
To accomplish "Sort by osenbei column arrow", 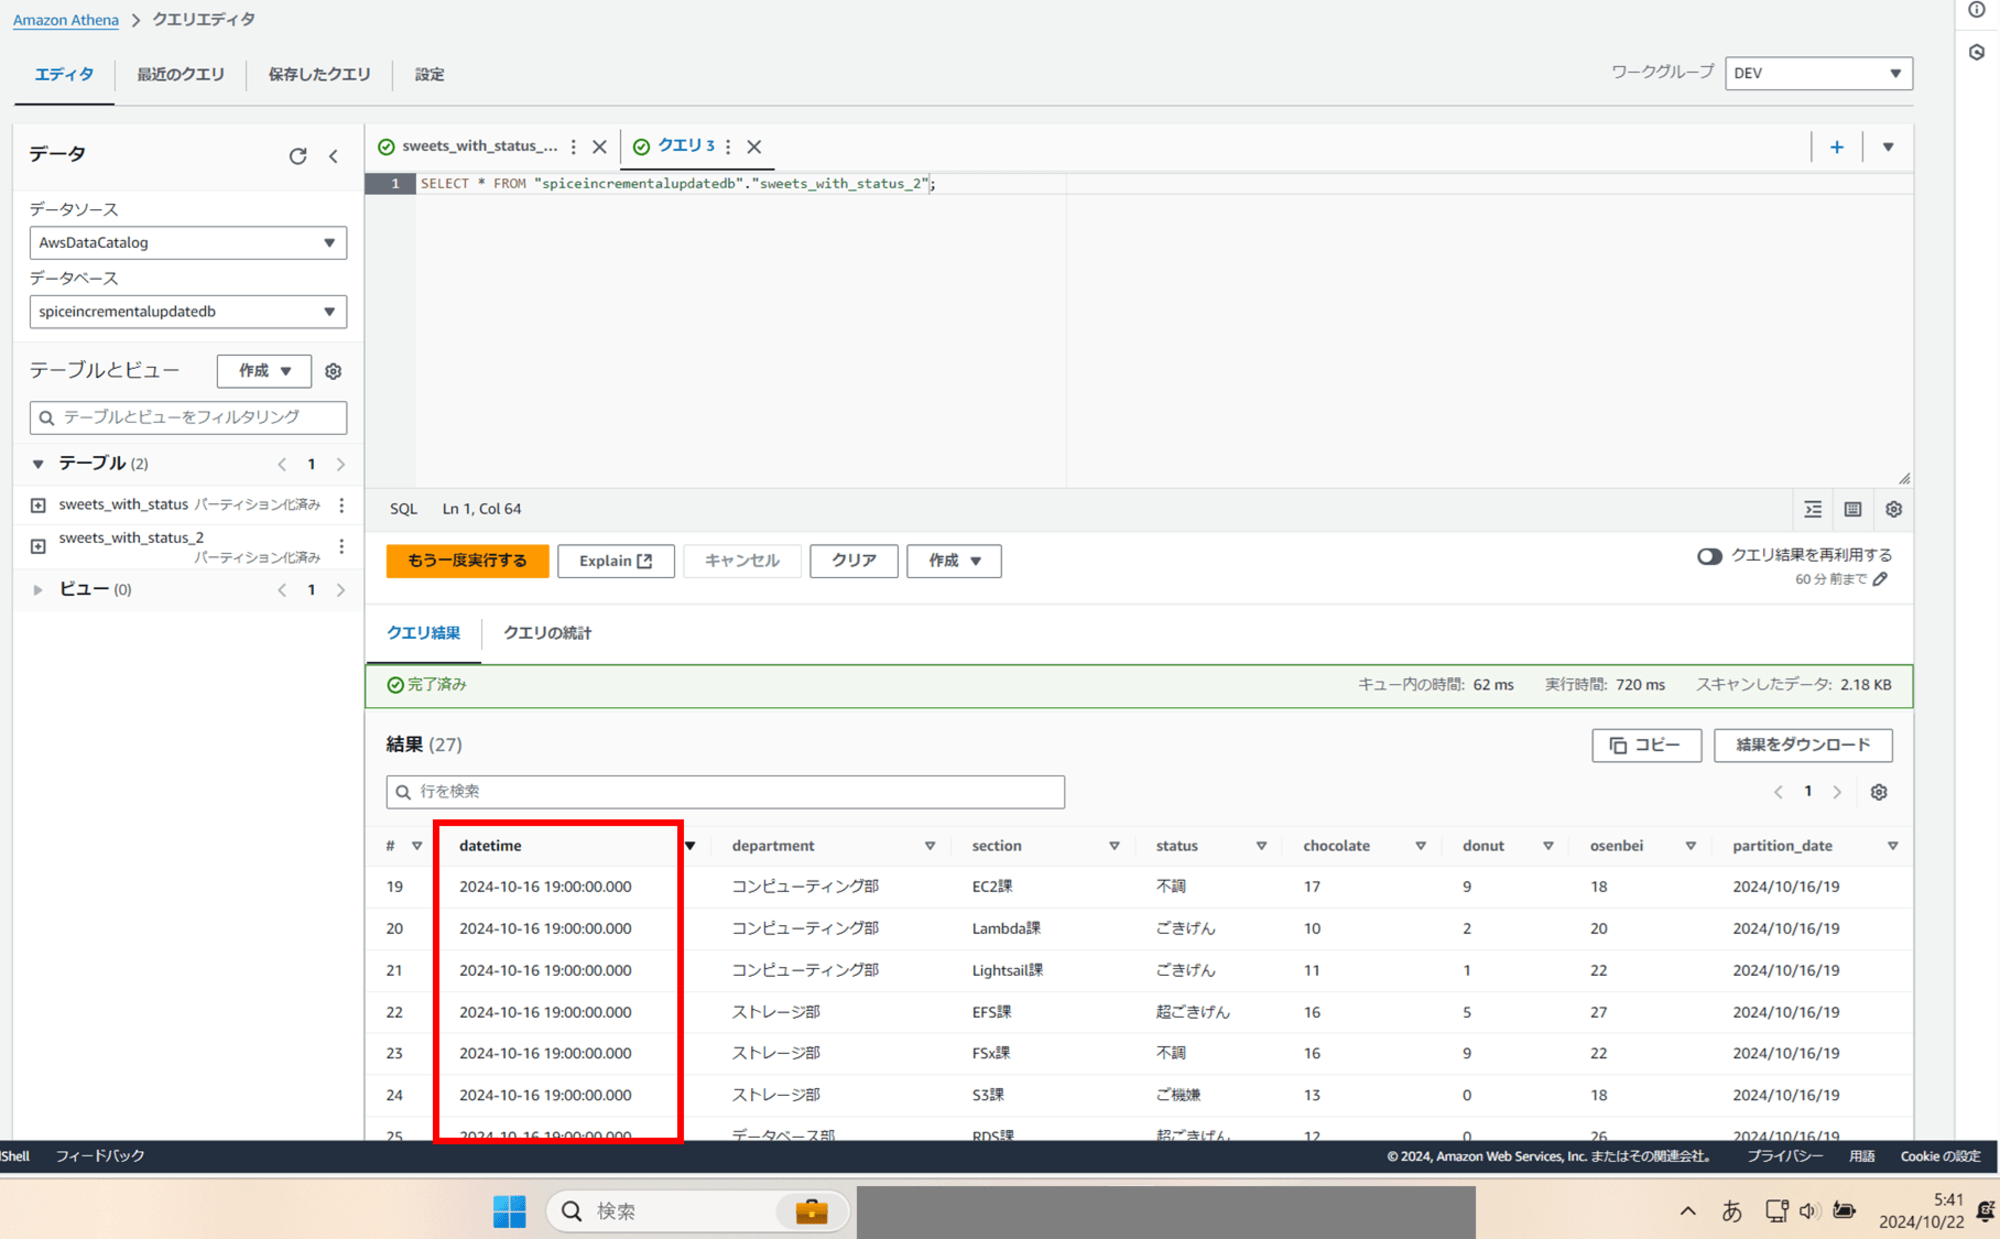I will pyautogui.click(x=1690, y=846).
